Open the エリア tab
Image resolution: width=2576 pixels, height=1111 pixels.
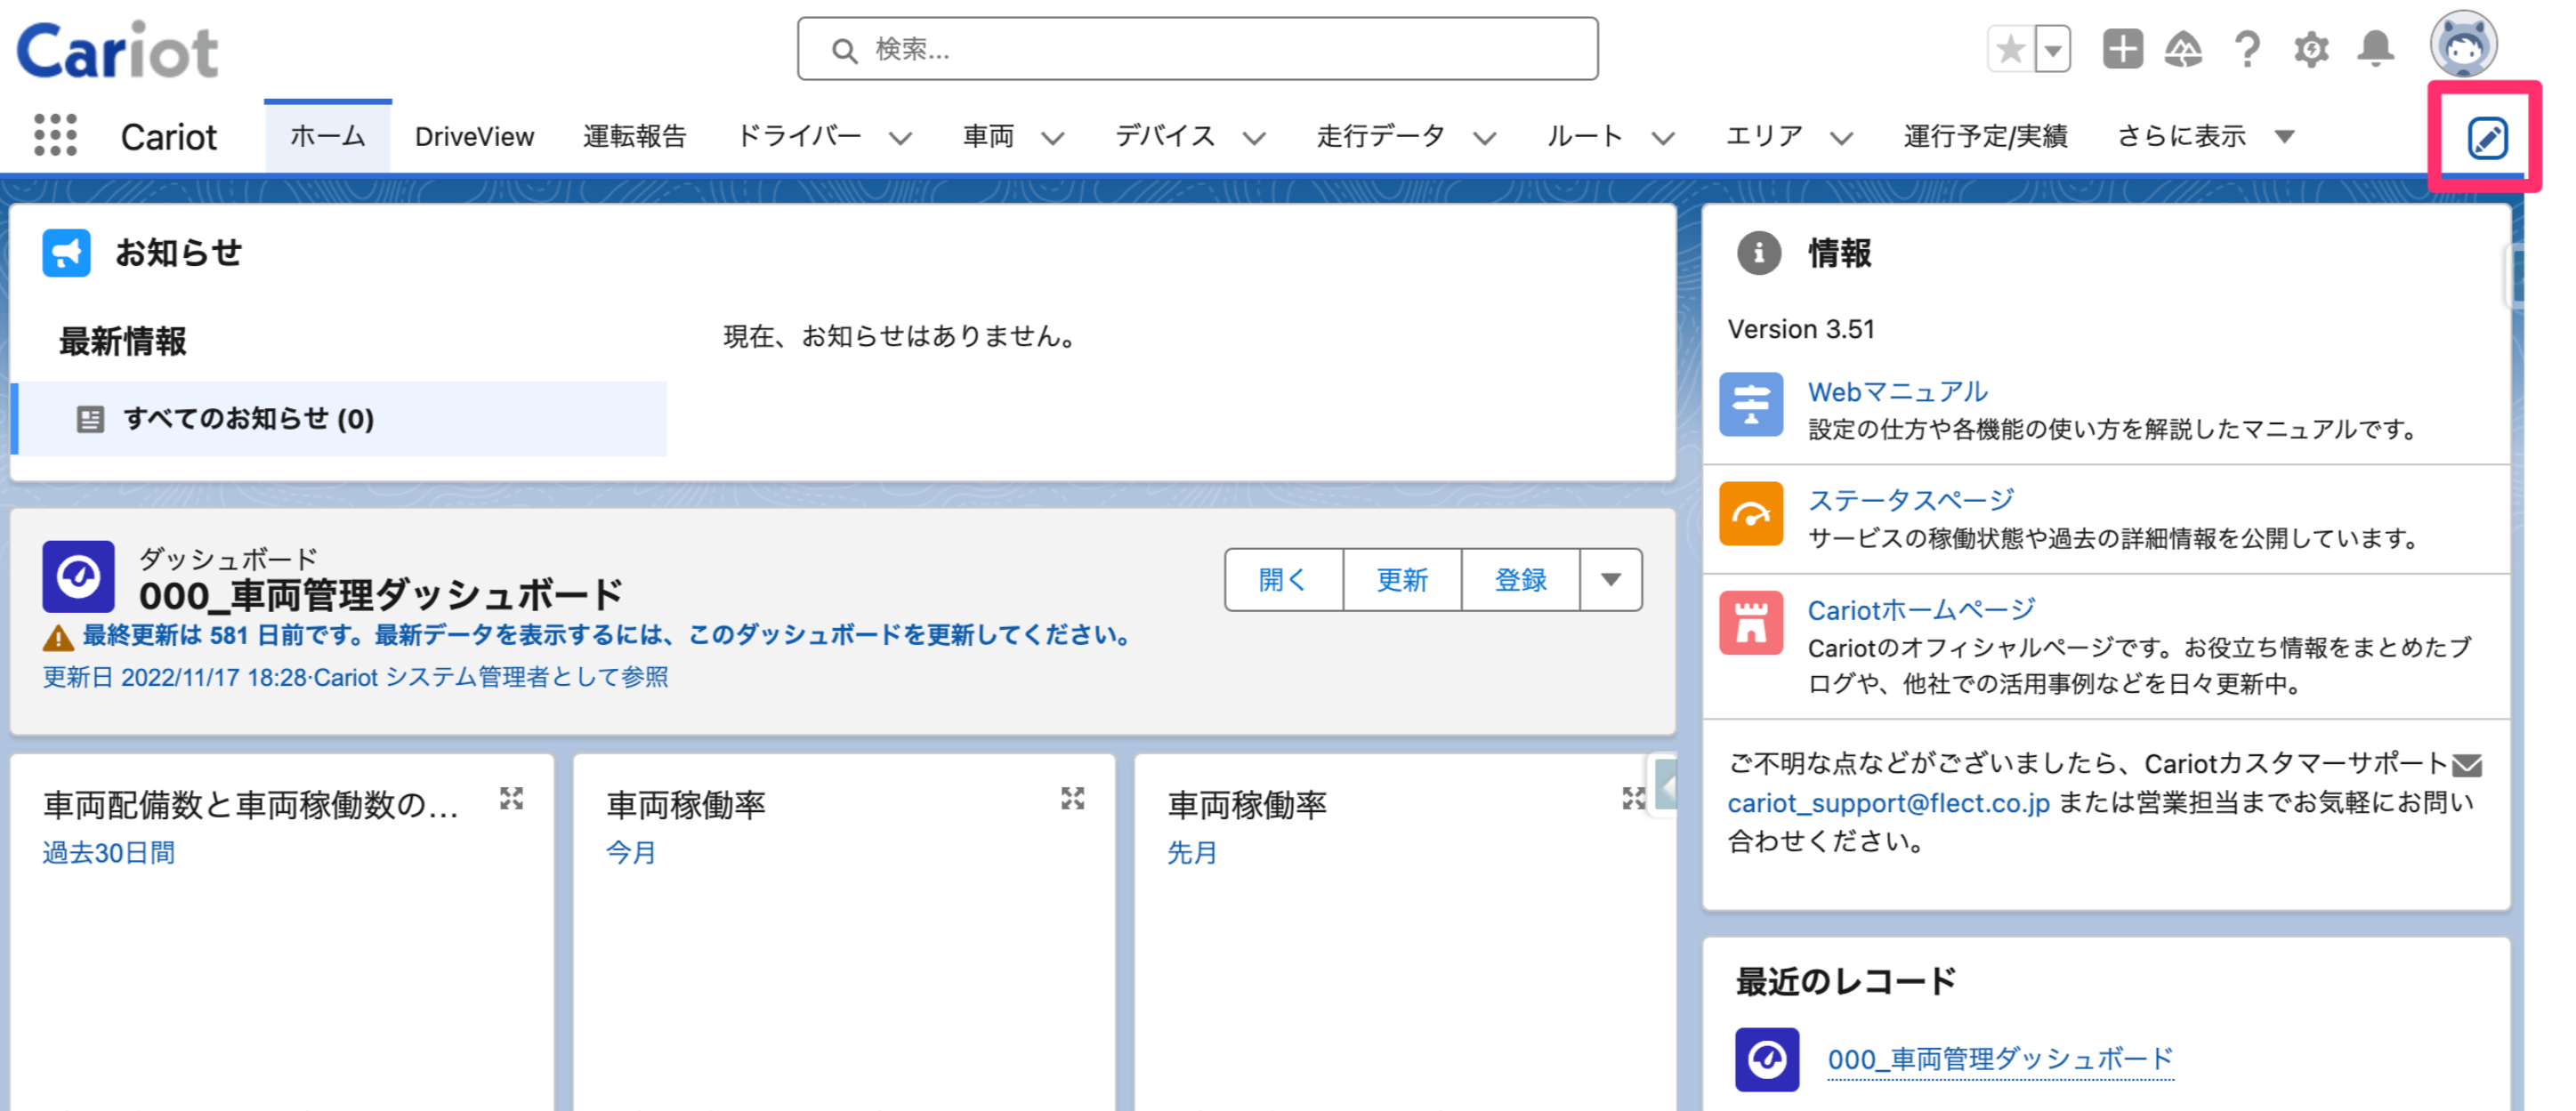(x=1764, y=136)
